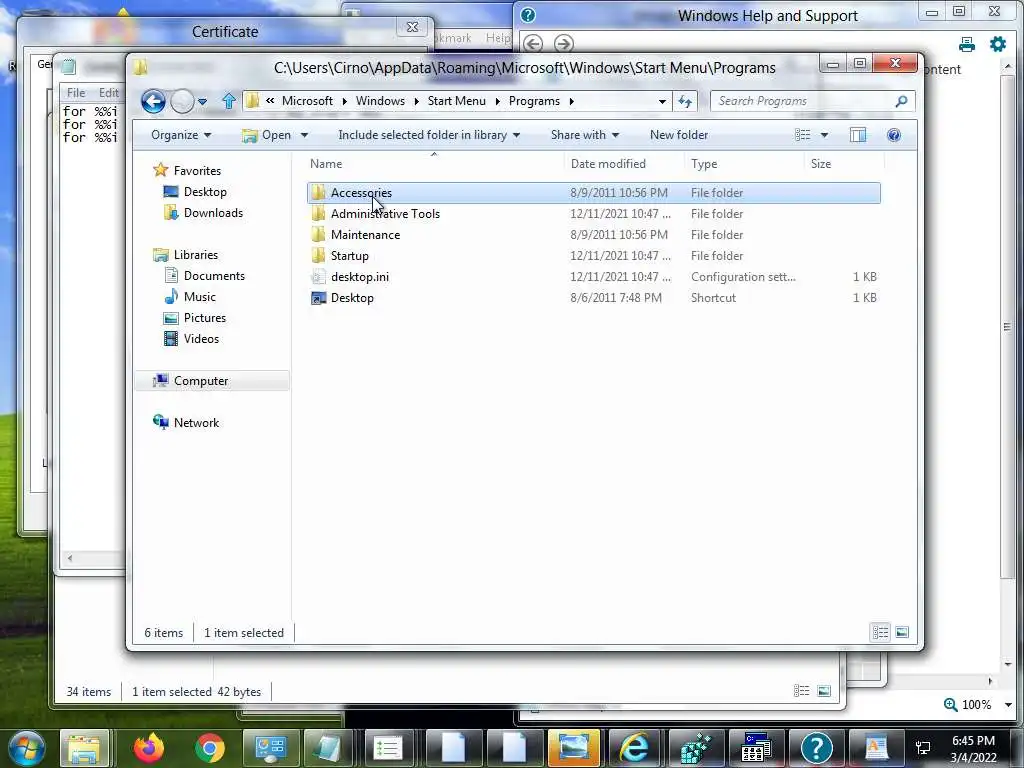This screenshot has width=1024, height=768.
Task: Open Include selected folder in library menu
Action: [429, 135]
